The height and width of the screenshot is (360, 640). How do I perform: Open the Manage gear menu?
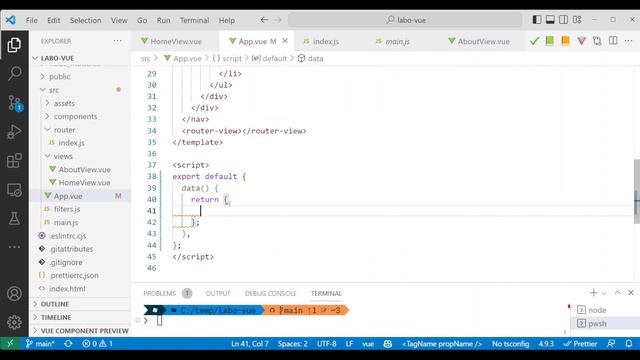(x=14, y=322)
